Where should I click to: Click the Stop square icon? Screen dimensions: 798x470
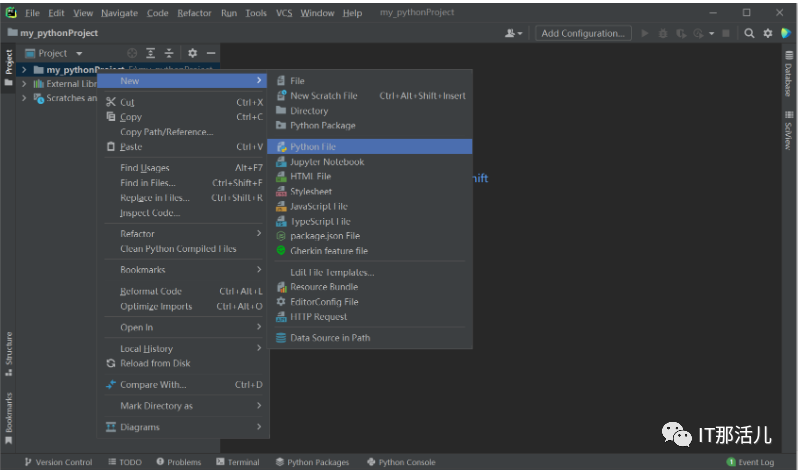tap(726, 34)
